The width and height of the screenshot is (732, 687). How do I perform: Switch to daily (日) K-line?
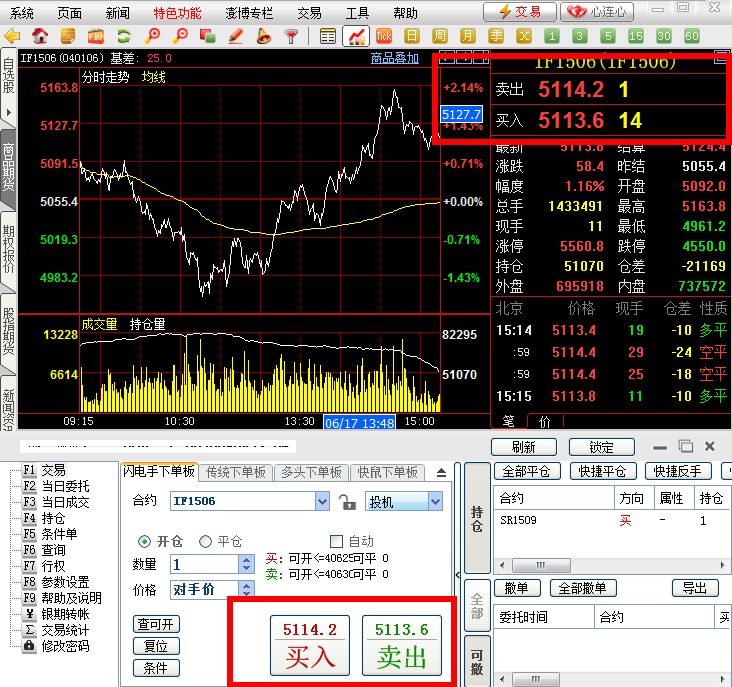pyautogui.click(x=412, y=36)
